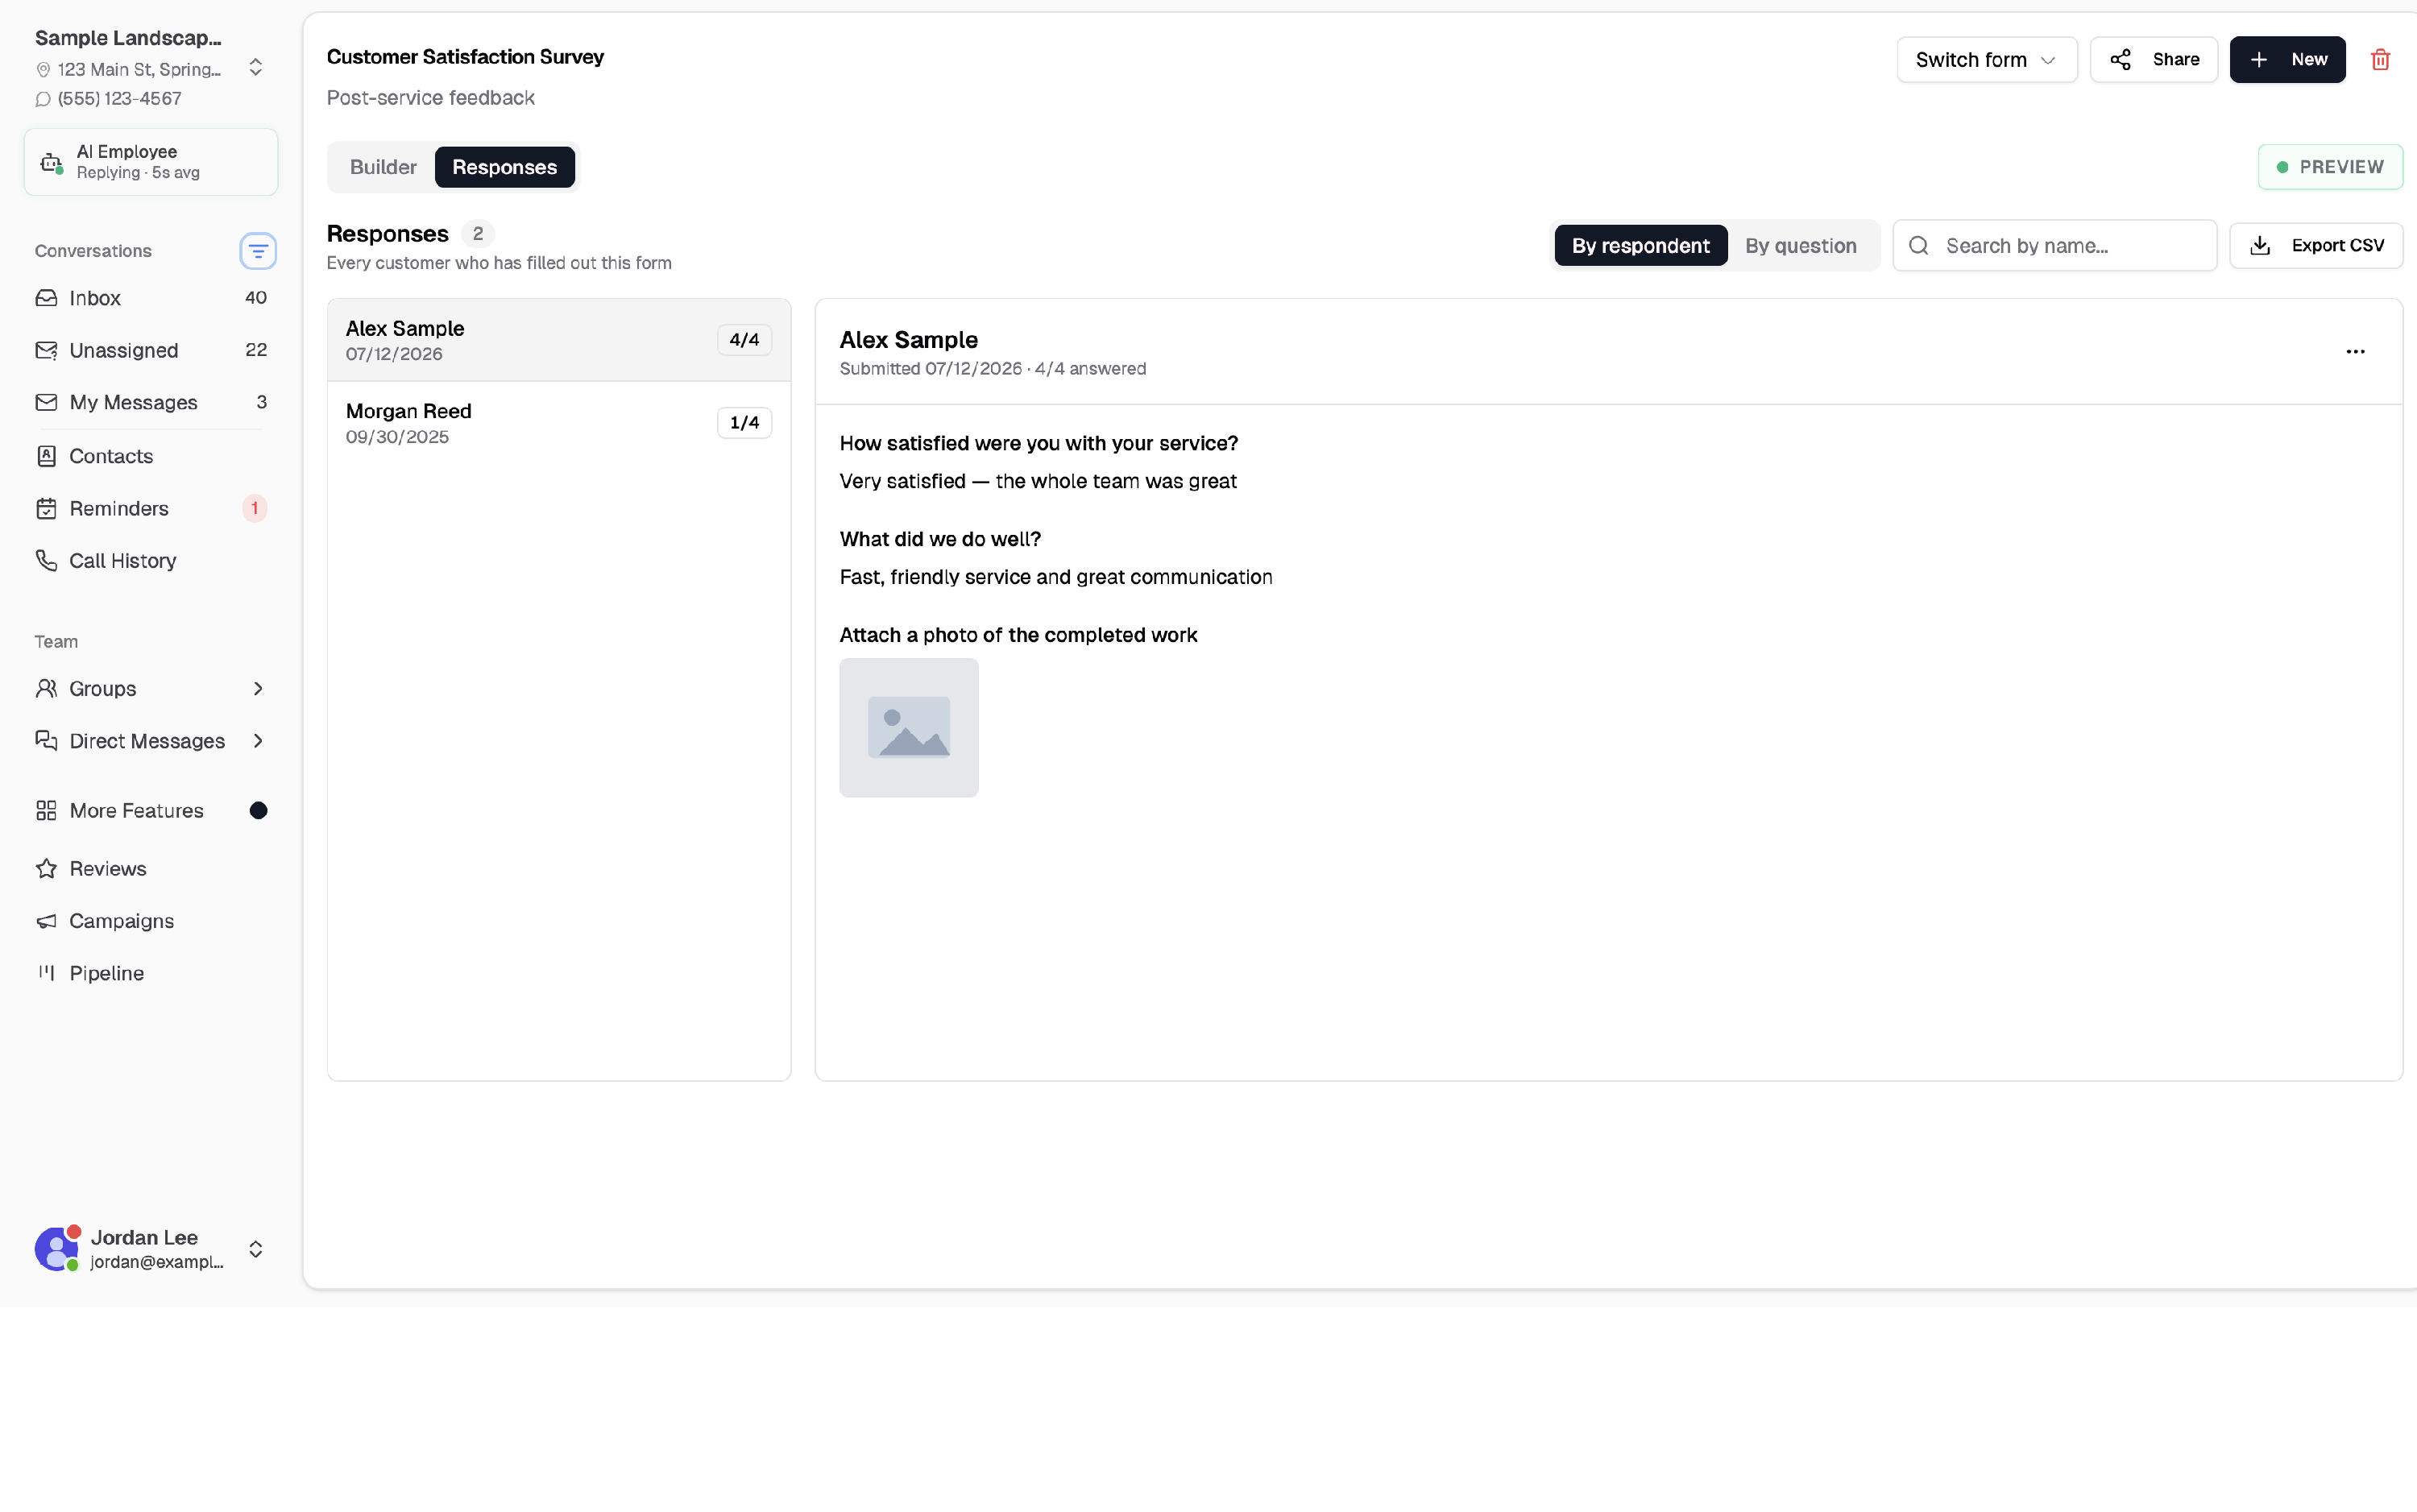Click 'How satisfied were you with your service?'
This screenshot has width=2417, height=1512.
coord(1038,444)
